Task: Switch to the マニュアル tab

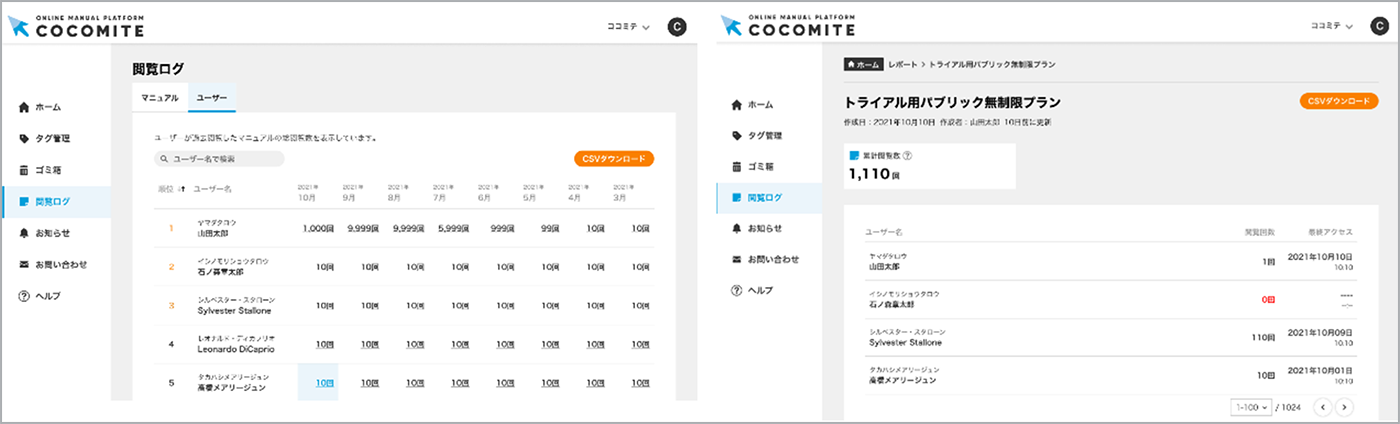Action: coord(160,98)
